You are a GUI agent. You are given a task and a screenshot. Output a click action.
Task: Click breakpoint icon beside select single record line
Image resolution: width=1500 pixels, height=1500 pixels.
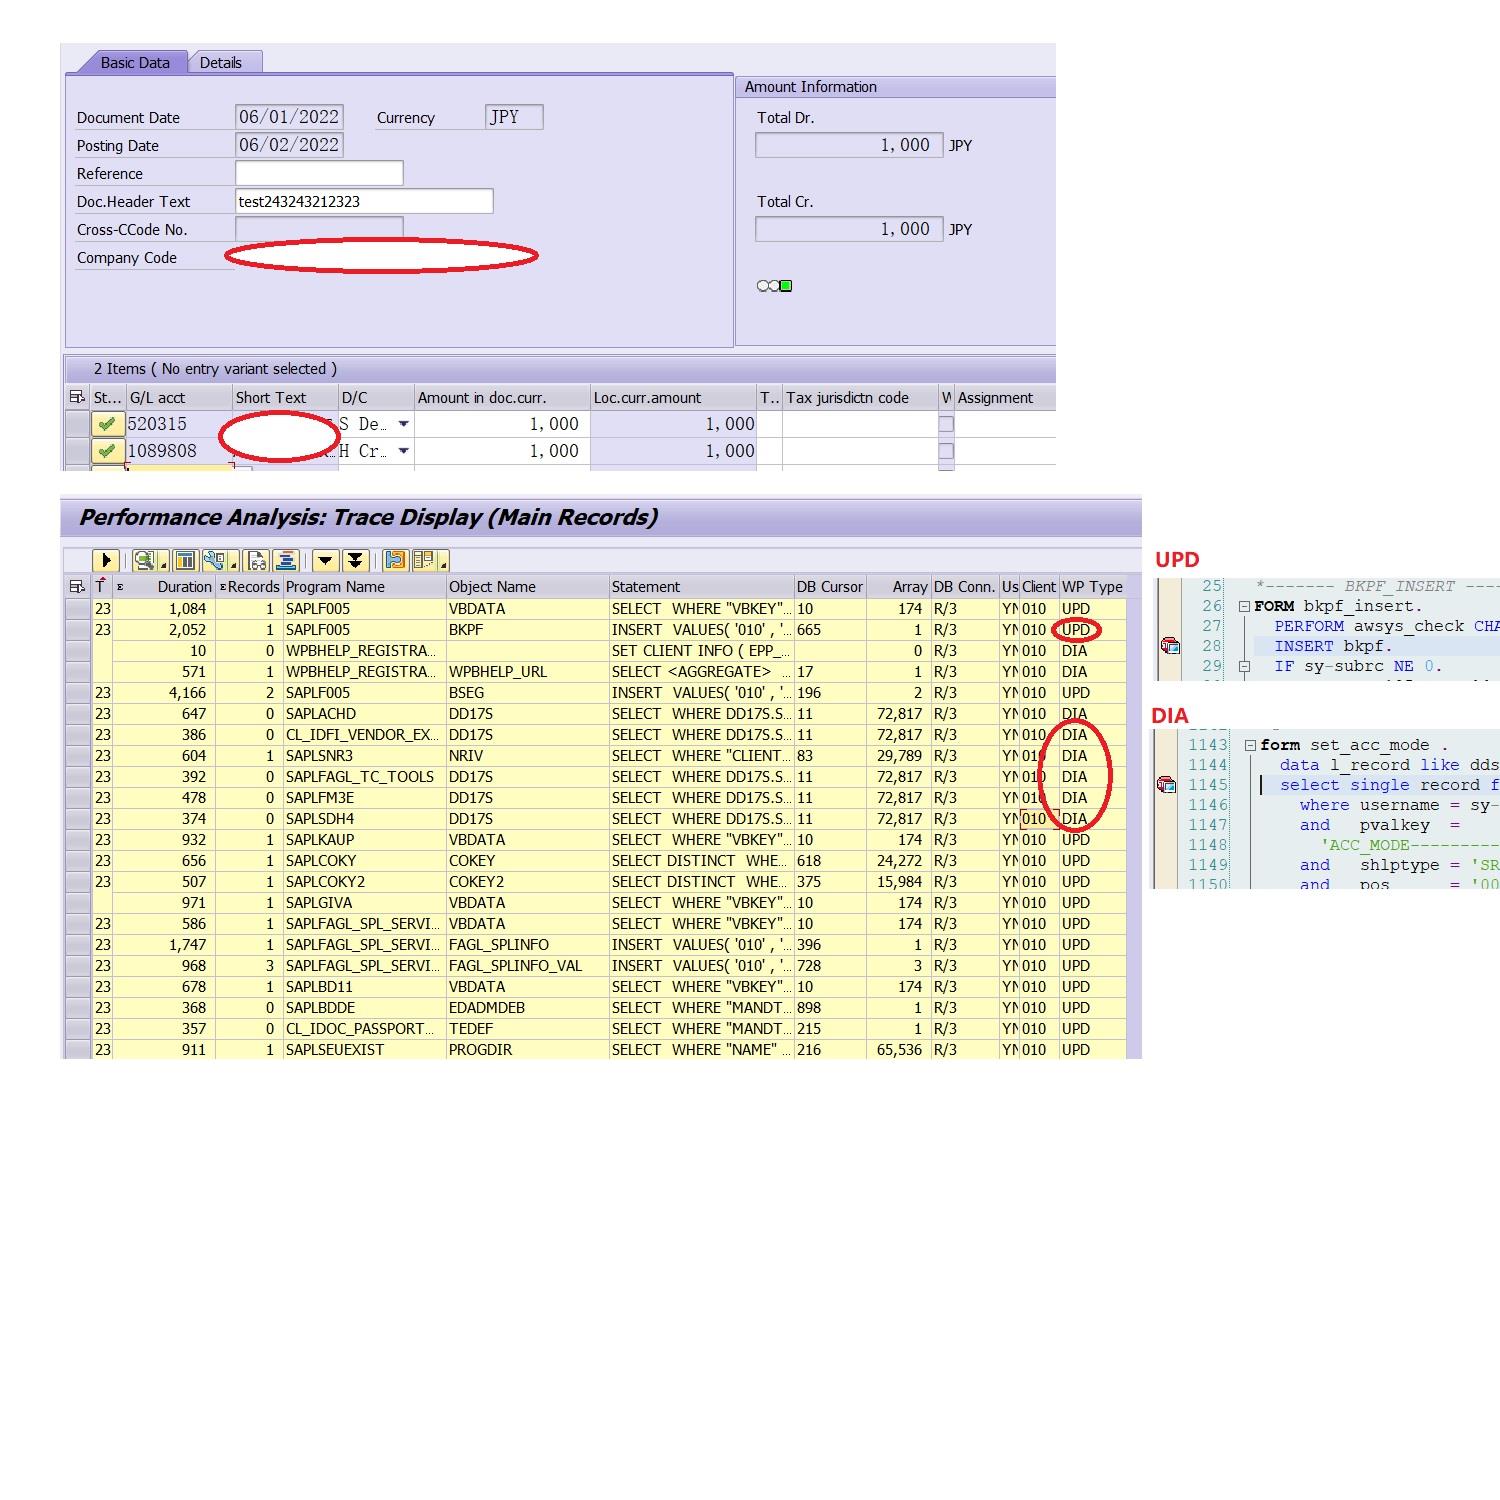pyautogui.click(x=1166, y=785)
